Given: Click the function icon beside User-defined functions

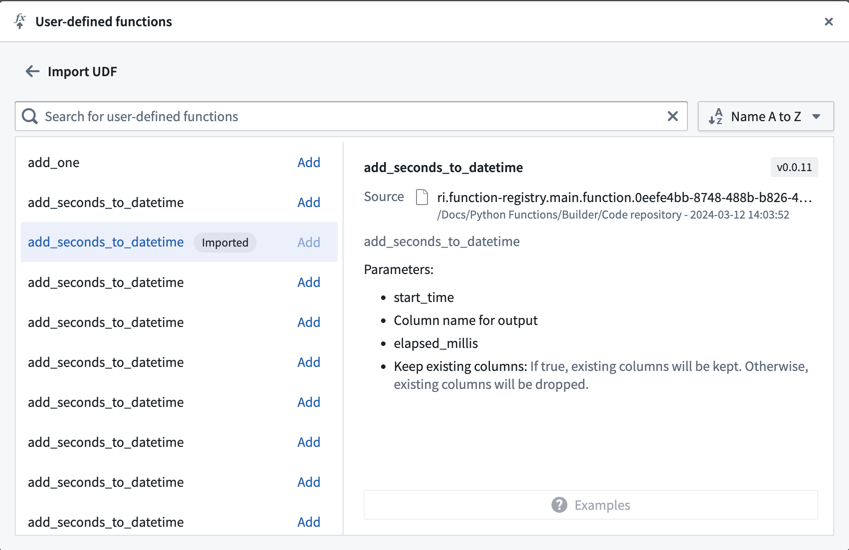Looking at the screenshot, I should [x=20, y=21].
